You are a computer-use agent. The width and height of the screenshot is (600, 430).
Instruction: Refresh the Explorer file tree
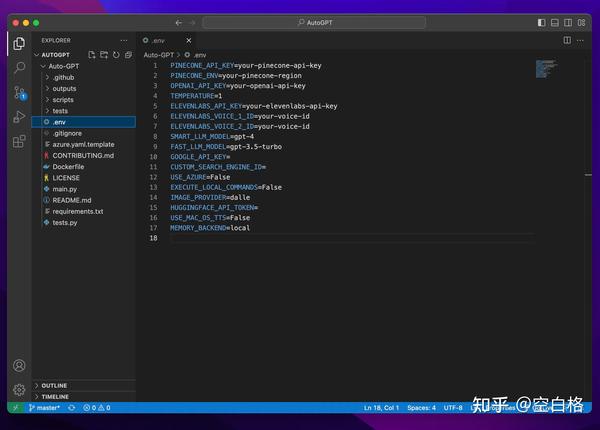point(116,55)
